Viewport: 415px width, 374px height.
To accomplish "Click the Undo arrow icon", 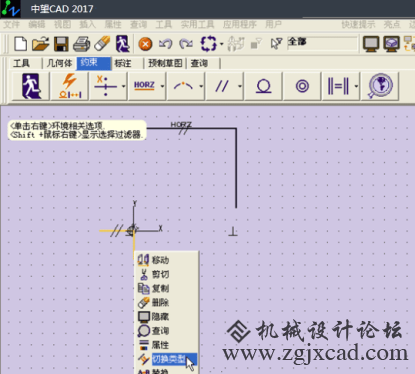I will click(166, 44).
